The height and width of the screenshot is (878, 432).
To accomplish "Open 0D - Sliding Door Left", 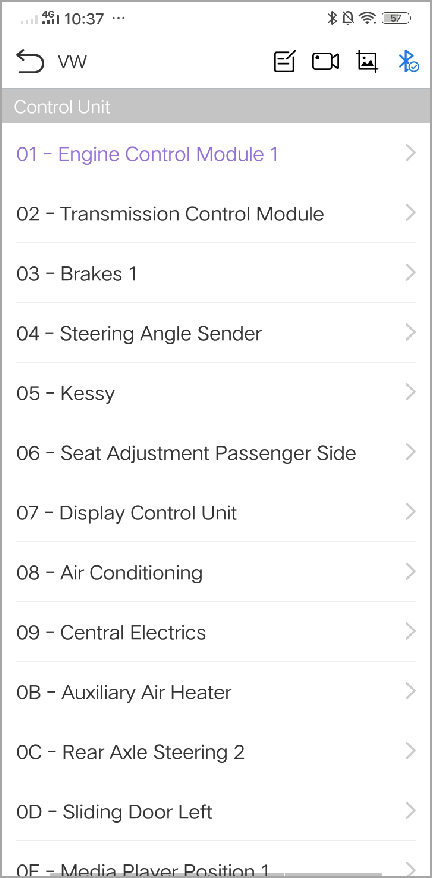I will click(216, 811).
